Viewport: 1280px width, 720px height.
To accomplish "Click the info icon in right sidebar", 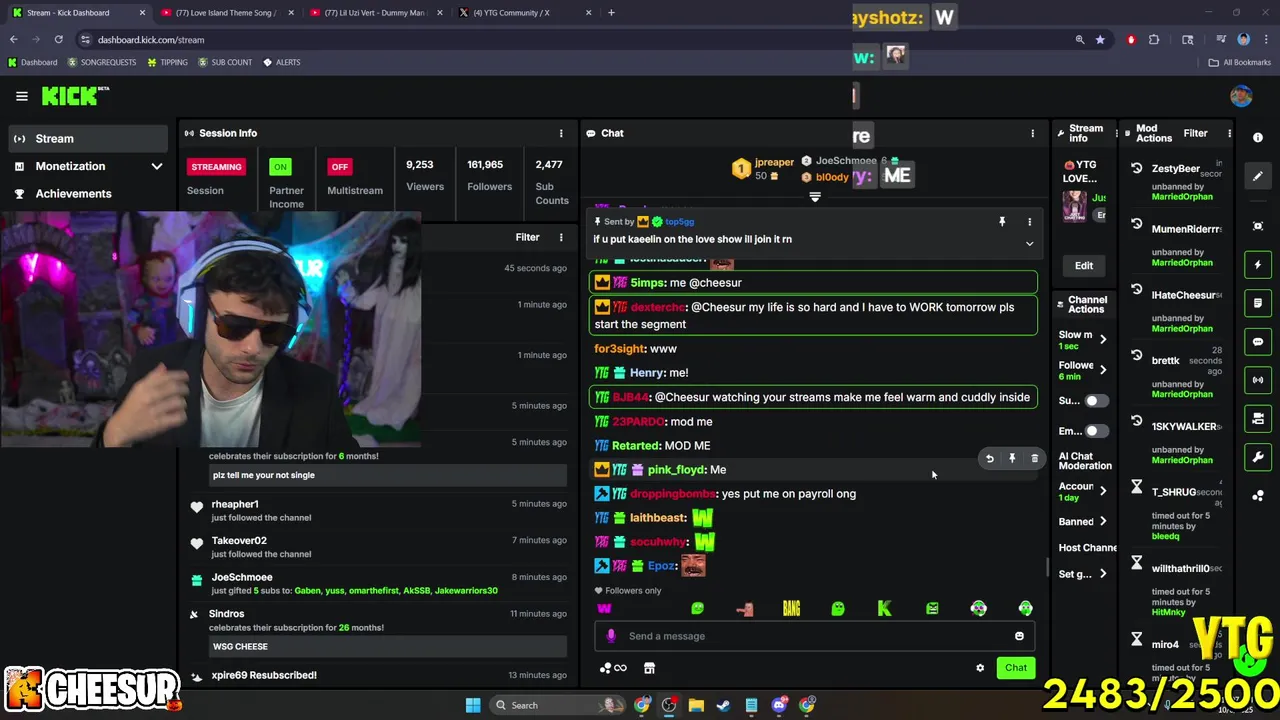I will (1258, 137).
